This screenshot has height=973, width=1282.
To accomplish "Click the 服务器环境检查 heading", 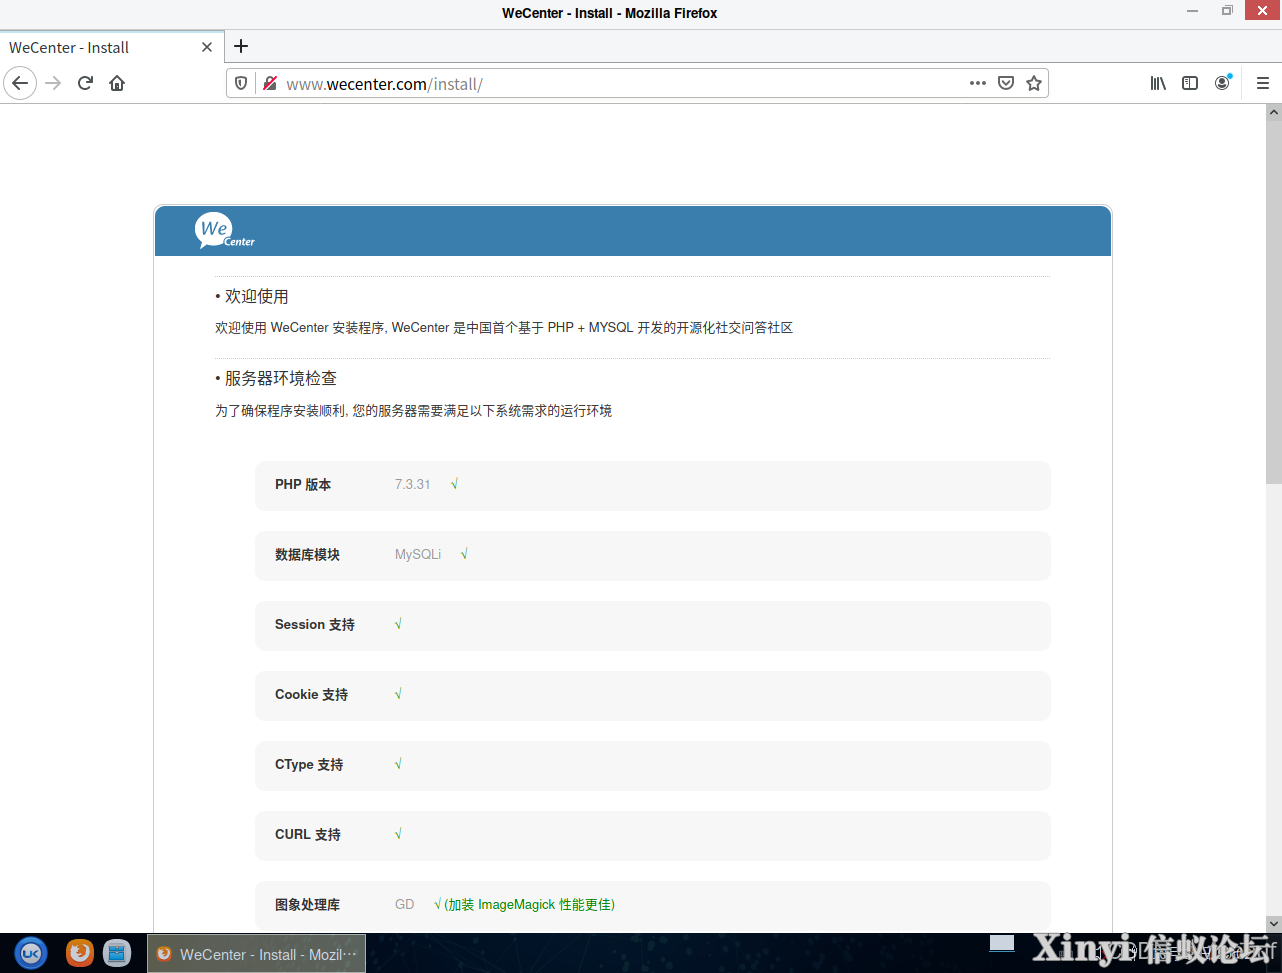I will (x=281, y=378).
